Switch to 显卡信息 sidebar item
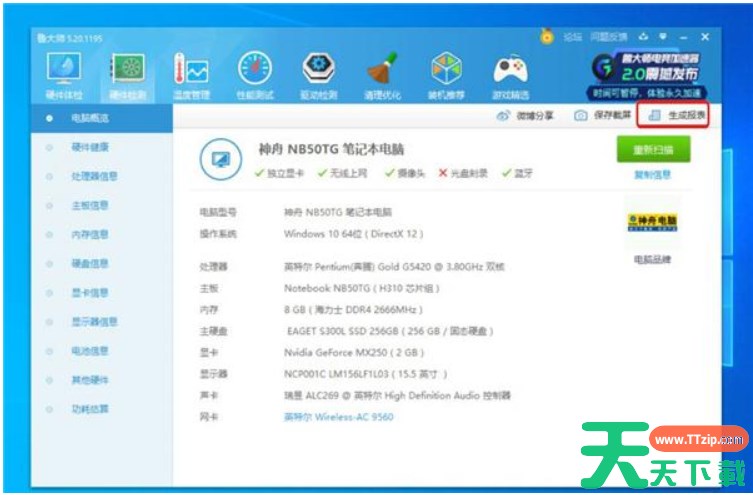Screen dimensions: 753x495 pos(90,293)
